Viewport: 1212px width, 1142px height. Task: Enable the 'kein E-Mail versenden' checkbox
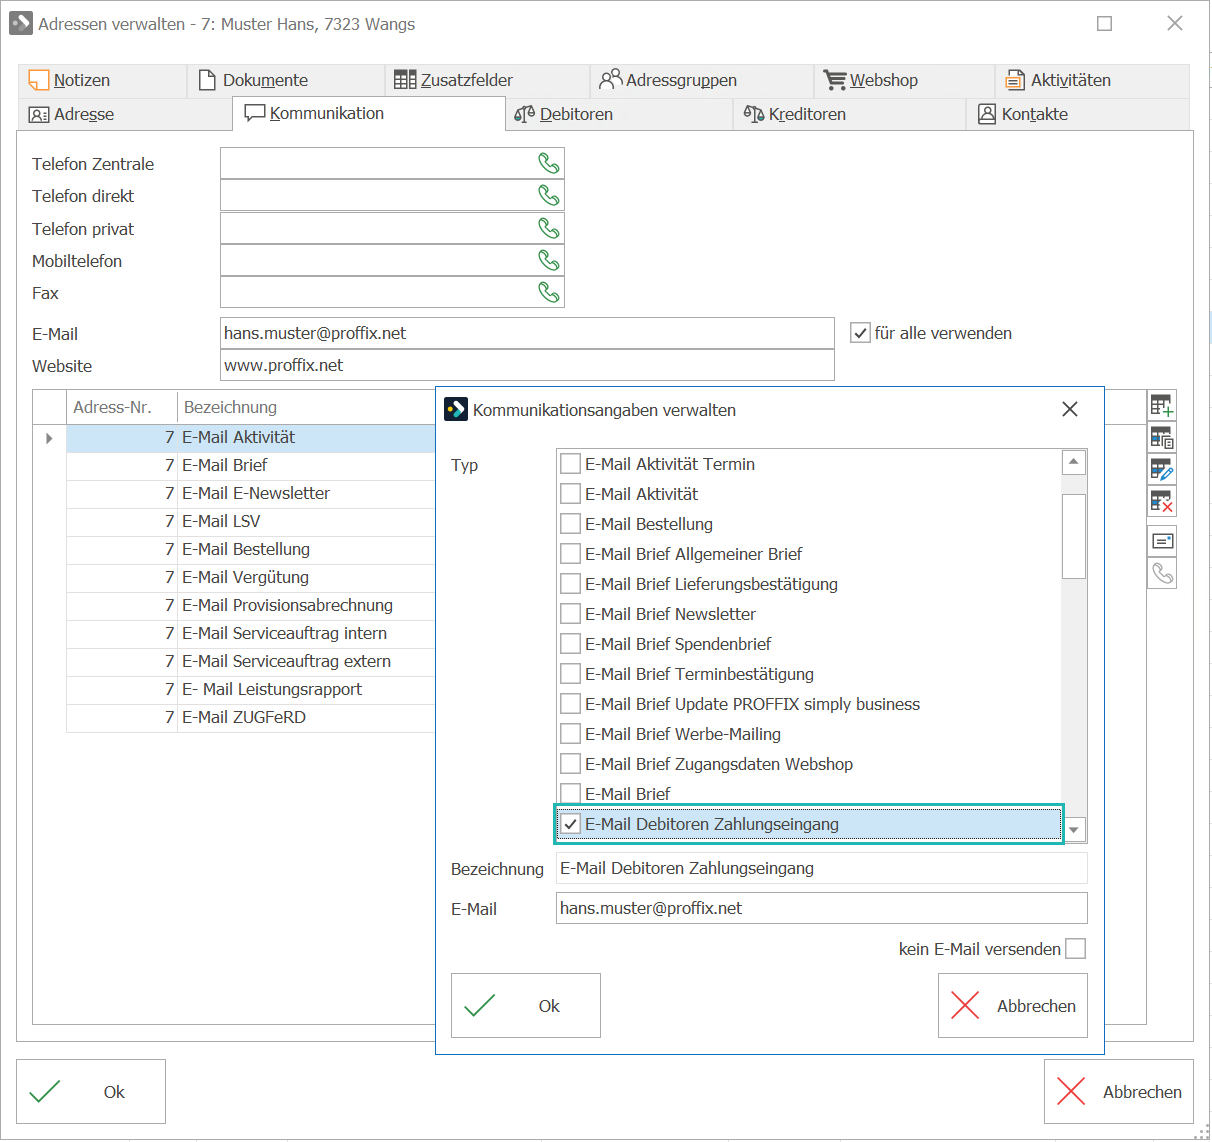click(x=1076, y=949)
